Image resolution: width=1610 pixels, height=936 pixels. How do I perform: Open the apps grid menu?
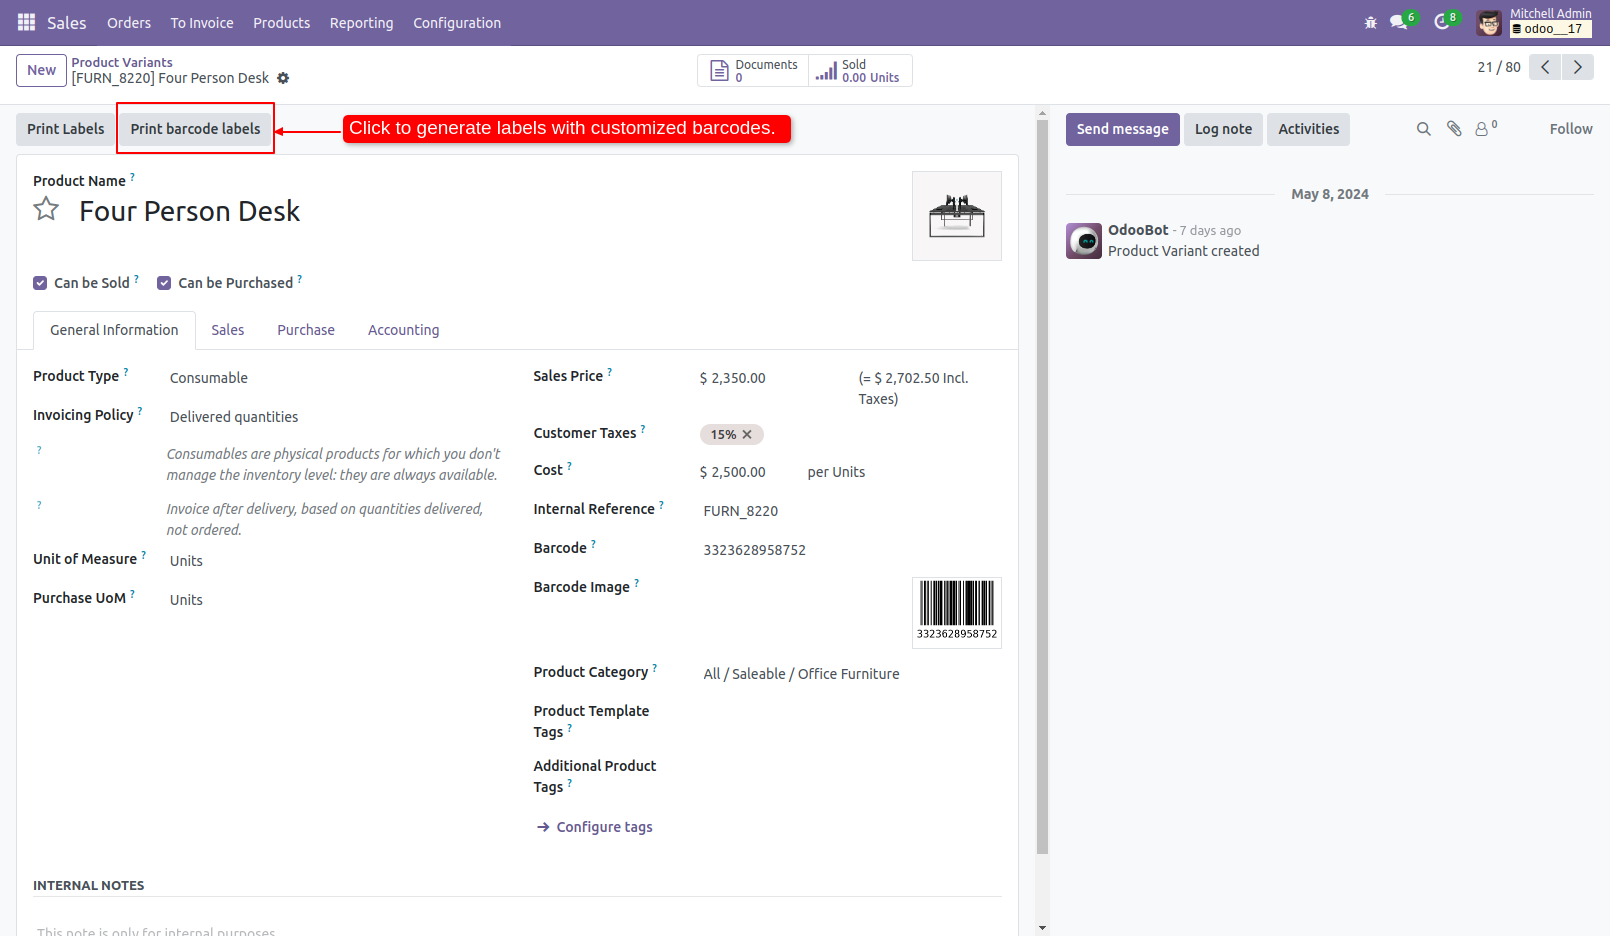25,22
